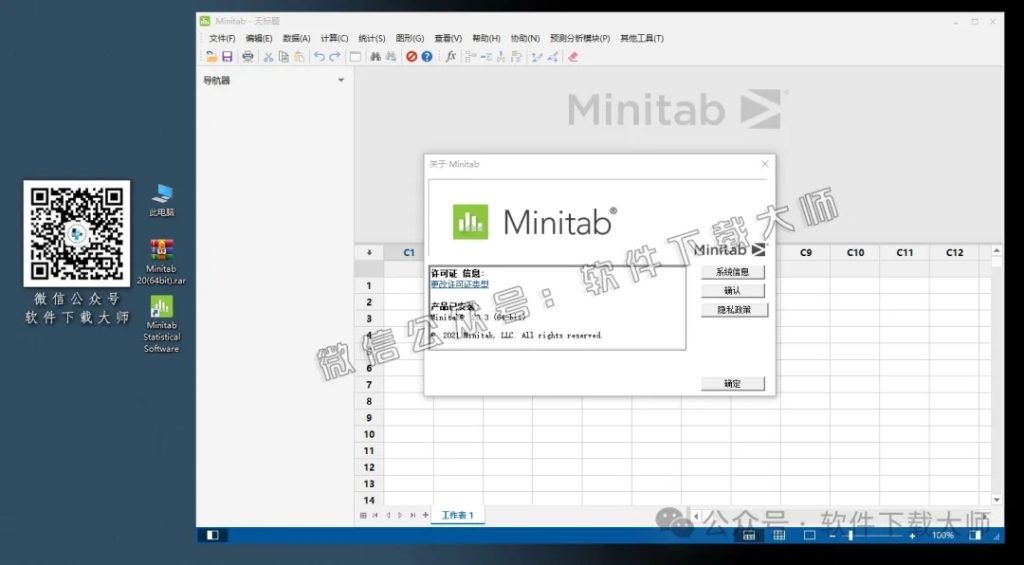Screen dimensions: 1024x565
Task: Click the rectangle window icon in toolbar
Action: (x=355, y=57)
